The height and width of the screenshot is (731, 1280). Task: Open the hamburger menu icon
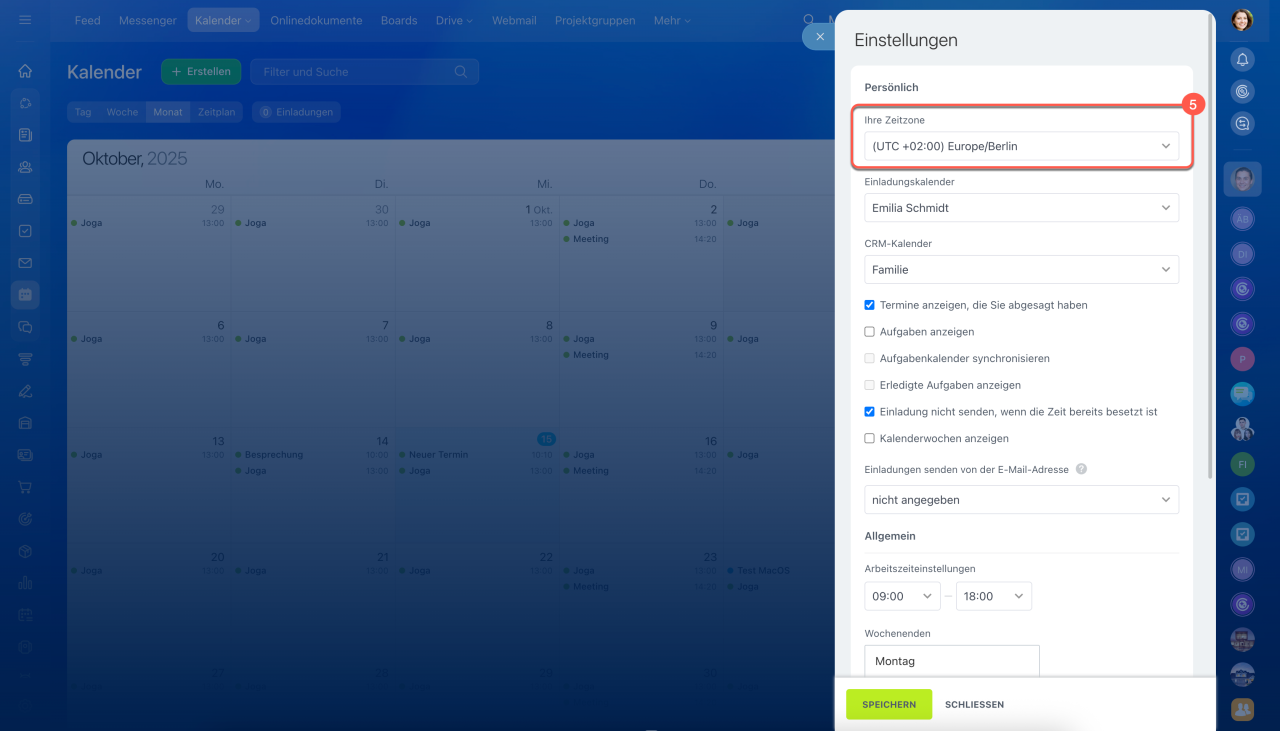(x=25, y=20)
